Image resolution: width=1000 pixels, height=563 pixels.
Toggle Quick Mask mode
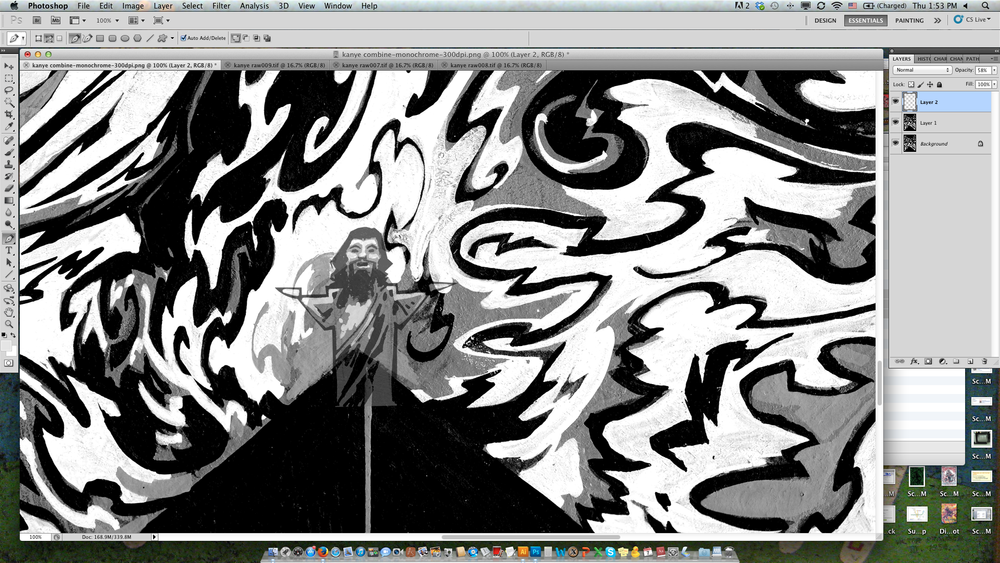(x=8, y=363)
